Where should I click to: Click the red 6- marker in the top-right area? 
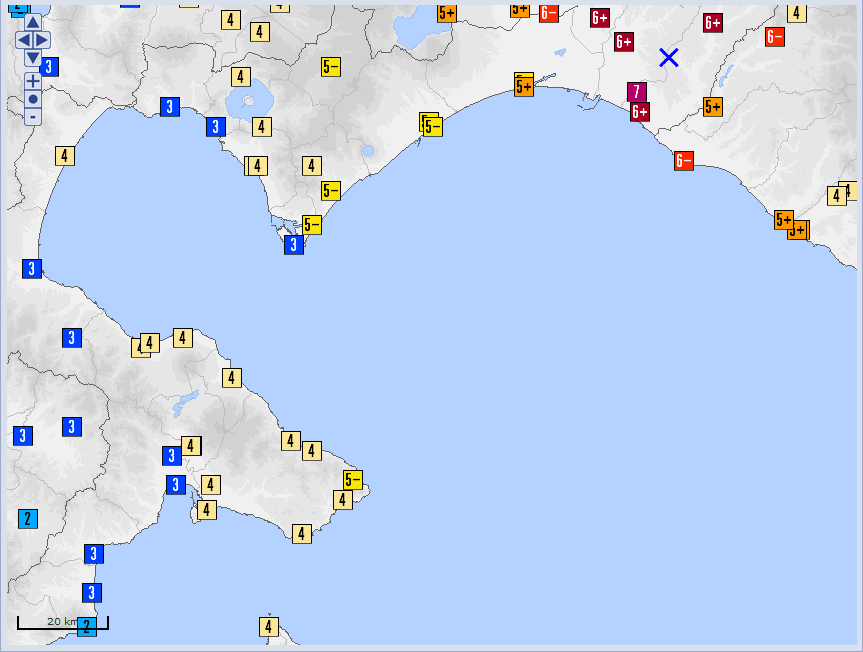(775, 37)
